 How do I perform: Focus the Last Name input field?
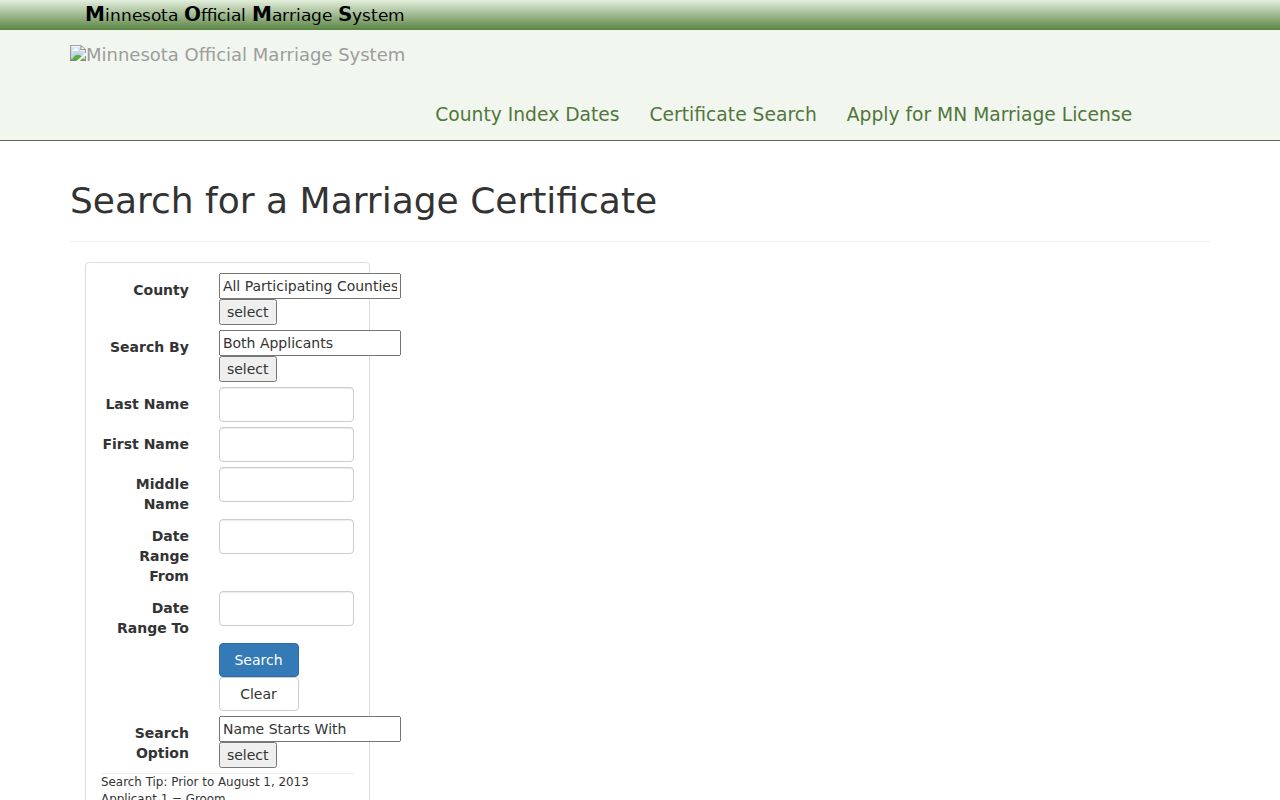(286, 405)
